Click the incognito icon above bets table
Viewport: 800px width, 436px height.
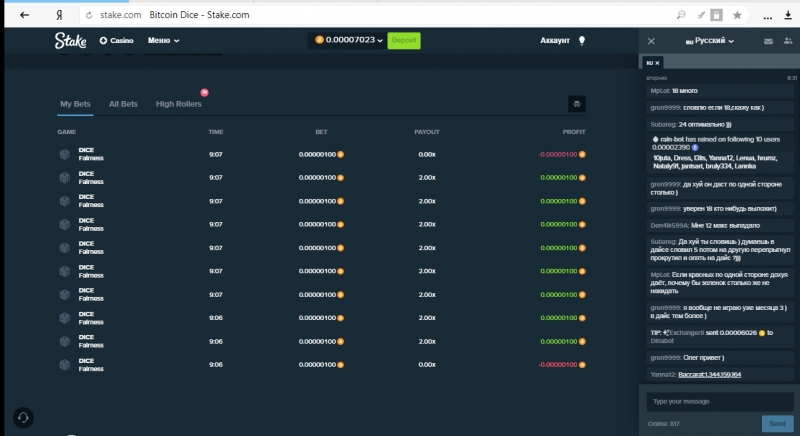pyautogui.click(x=577, y=104)
